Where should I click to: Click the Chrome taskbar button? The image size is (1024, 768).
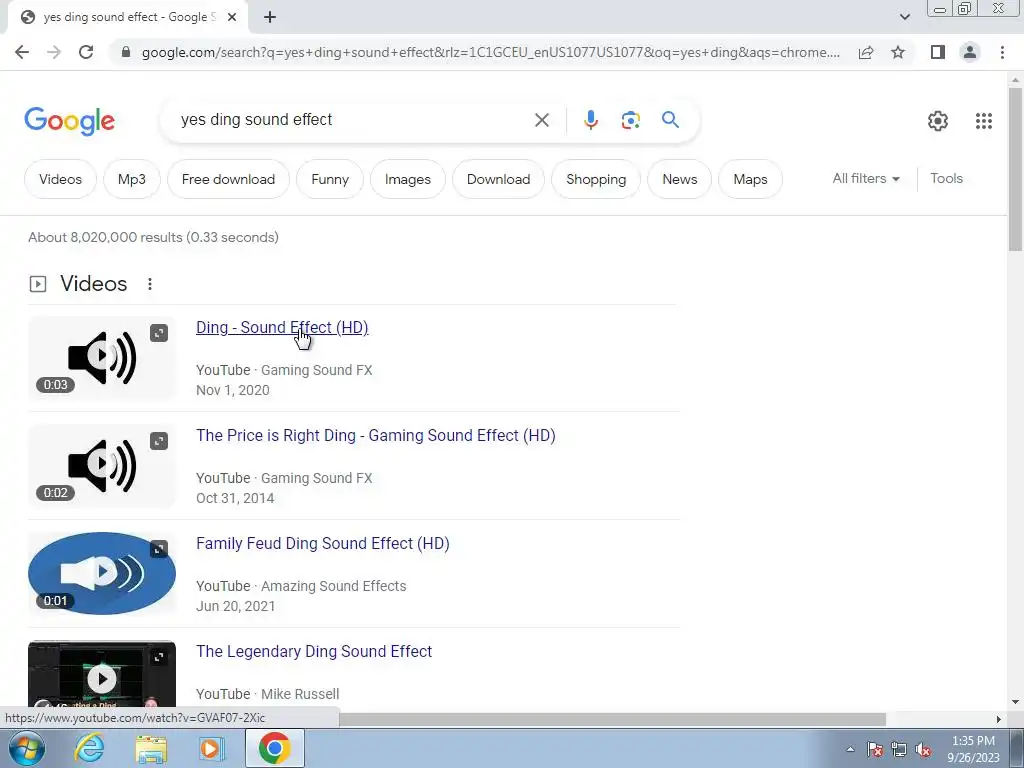[x=274, y=748]
